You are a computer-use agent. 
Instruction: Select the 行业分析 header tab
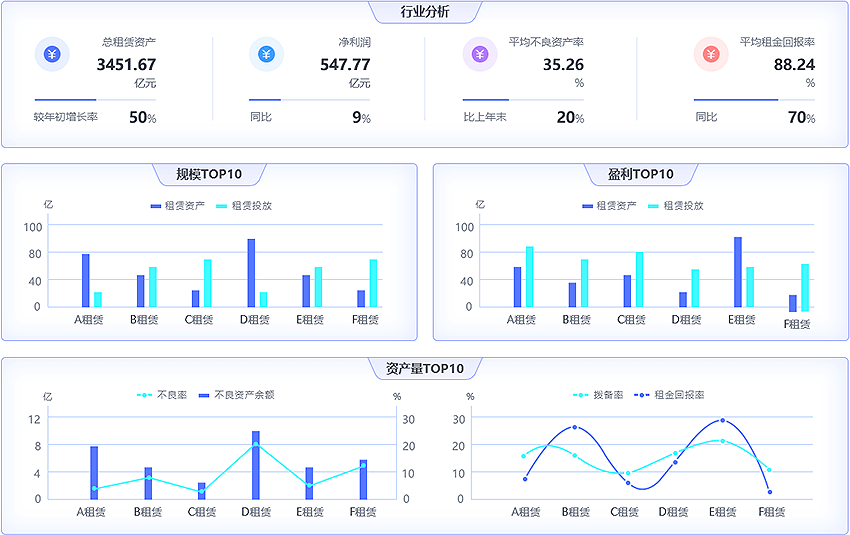pos(425,12)
